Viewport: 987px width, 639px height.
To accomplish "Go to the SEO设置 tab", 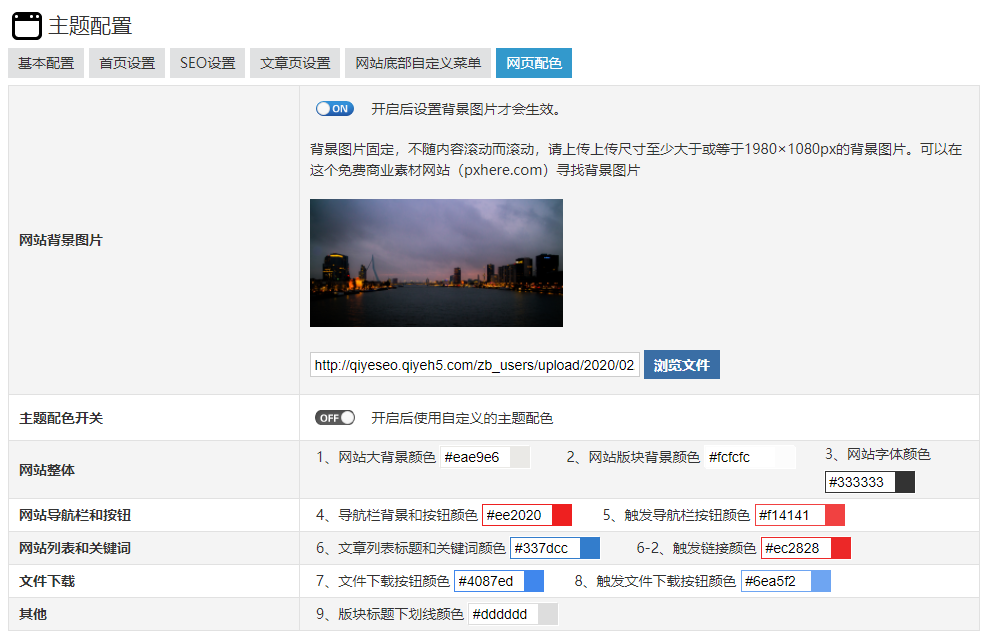I will (x=208, y=63).
